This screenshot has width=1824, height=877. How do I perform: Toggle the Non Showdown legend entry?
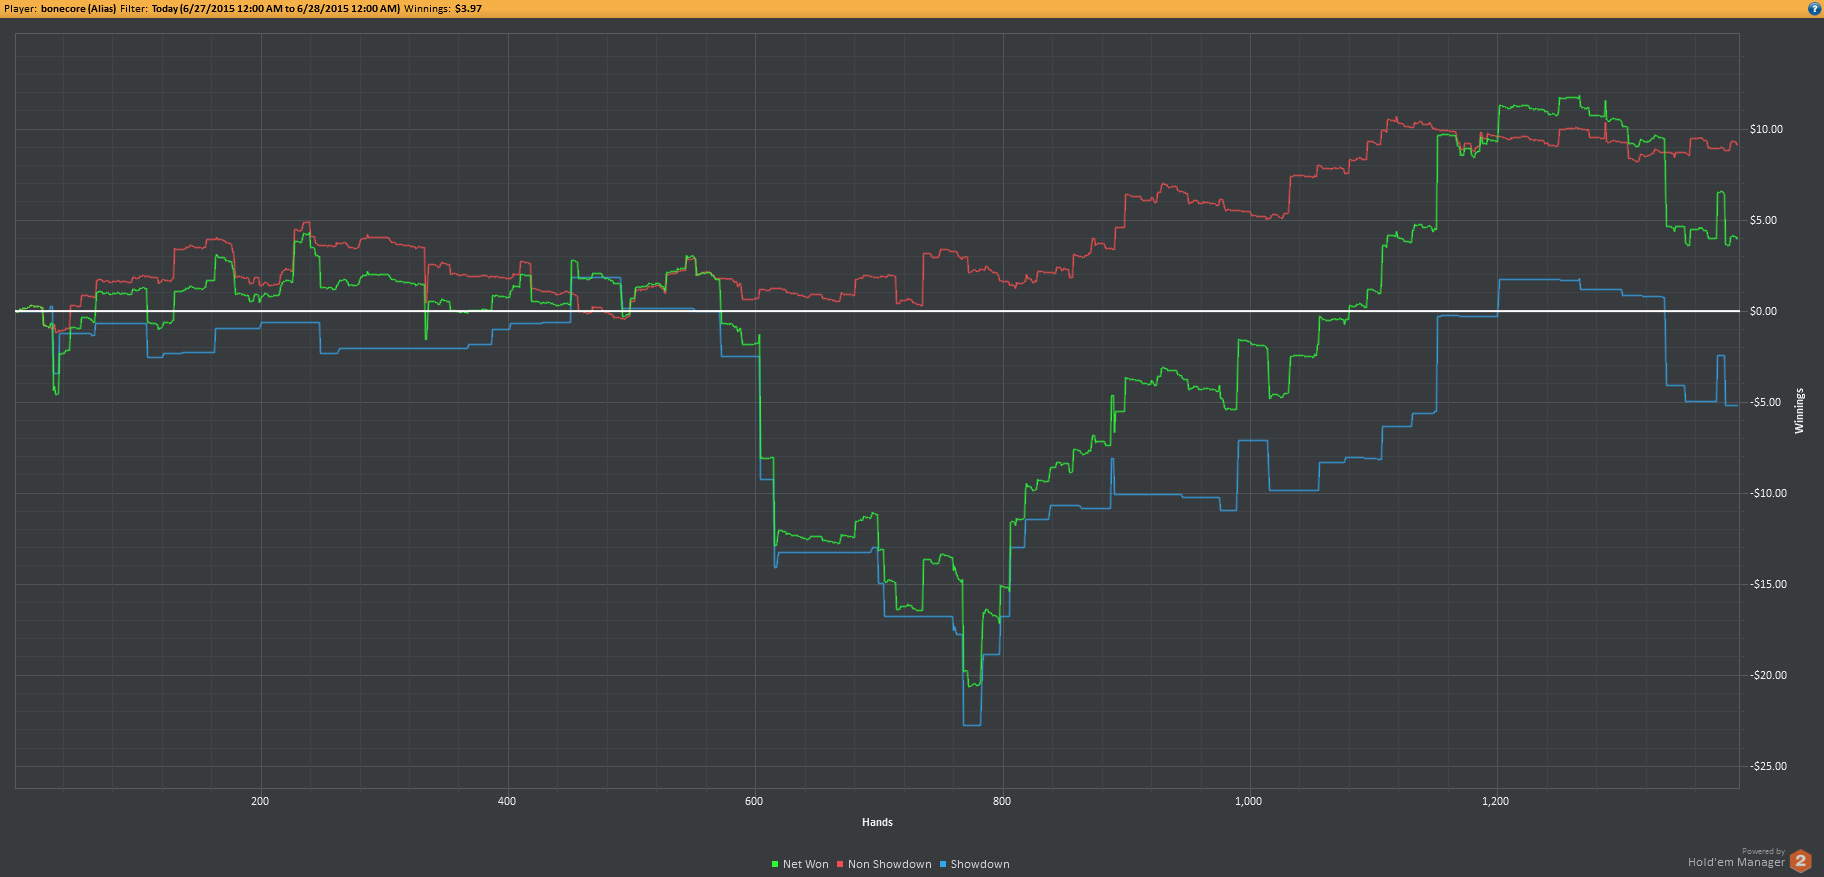(884, 864)
